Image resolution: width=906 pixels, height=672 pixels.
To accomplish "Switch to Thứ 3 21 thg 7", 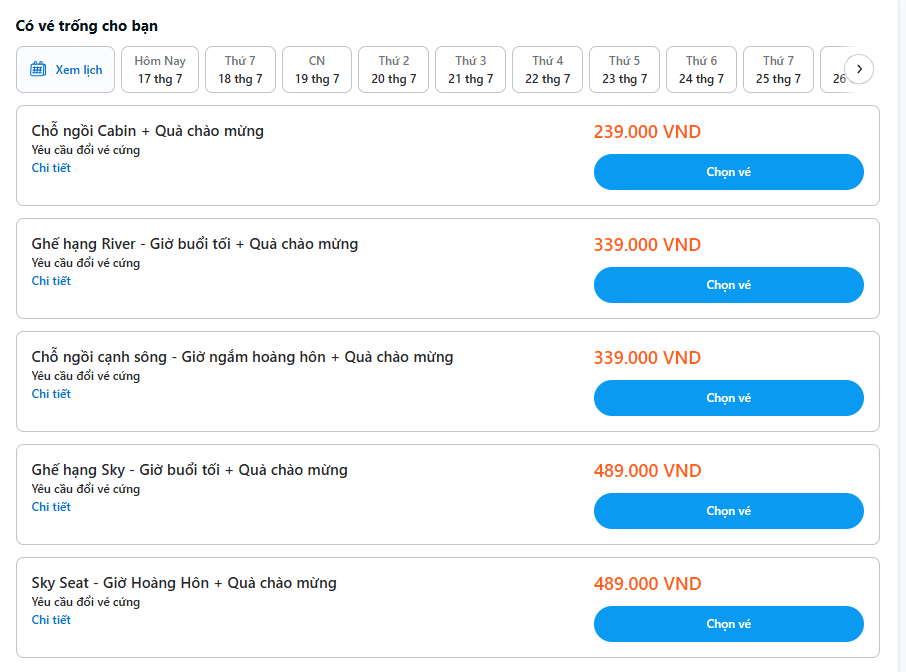I will [470, 69].
